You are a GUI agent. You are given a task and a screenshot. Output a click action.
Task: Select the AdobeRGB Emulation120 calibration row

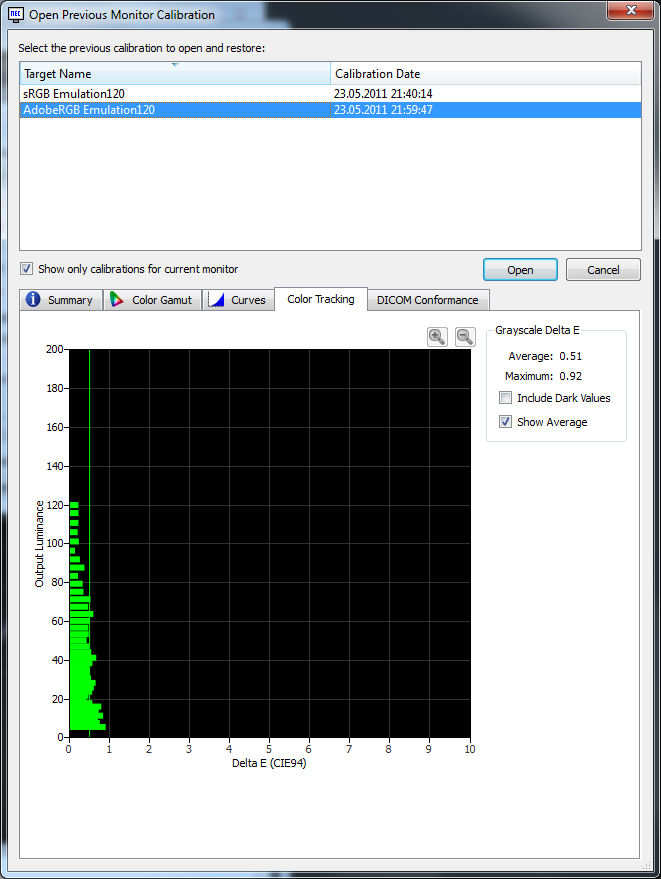(90, 110)
